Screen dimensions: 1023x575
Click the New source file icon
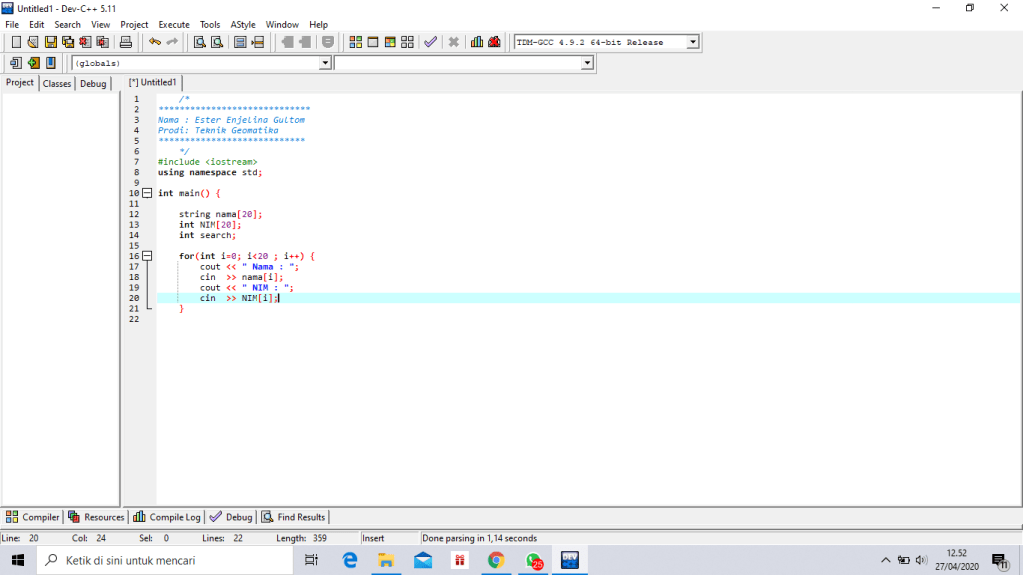(x=16, y=42)
